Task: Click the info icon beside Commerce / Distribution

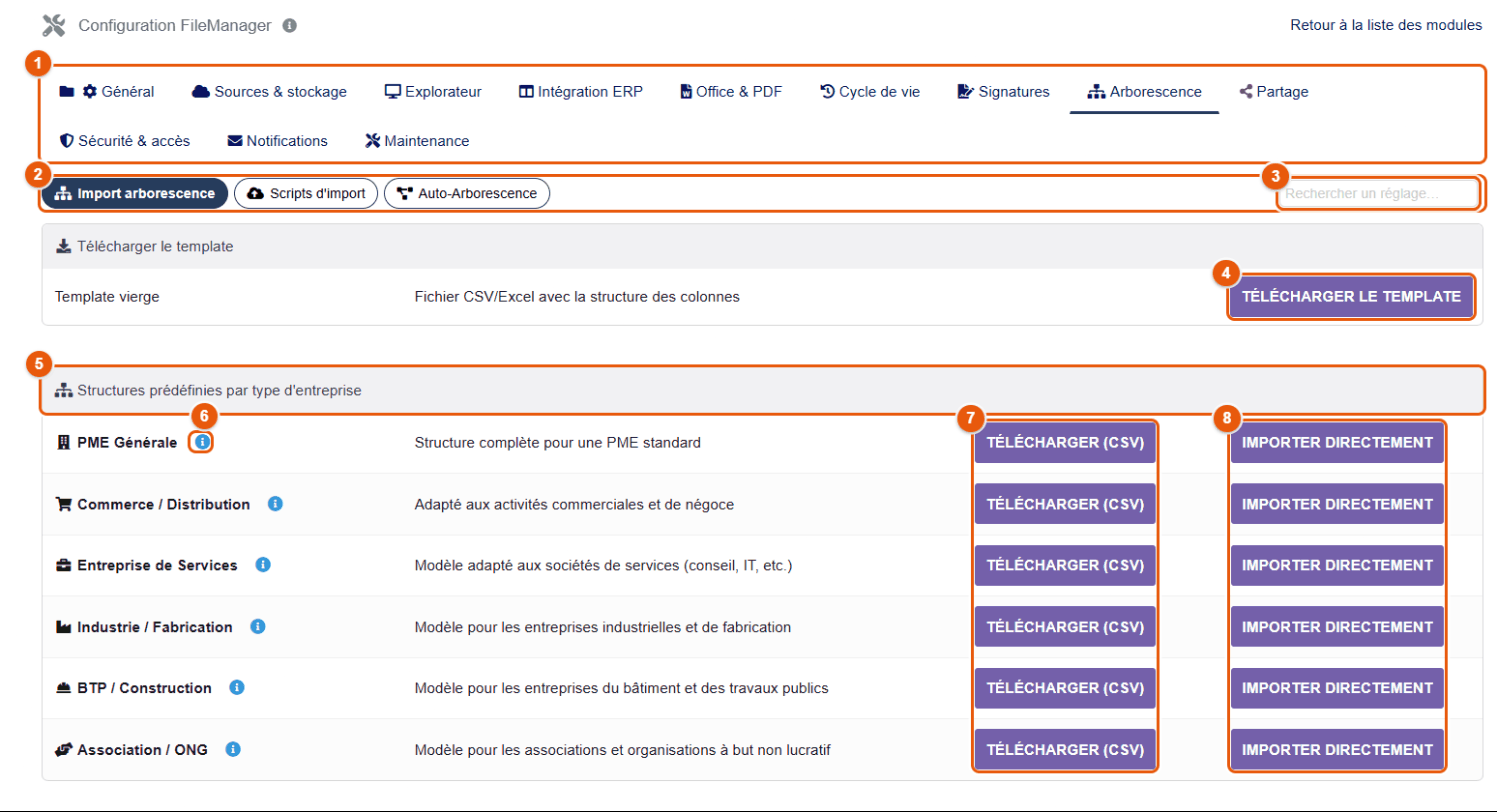Action: coord(276,504)
